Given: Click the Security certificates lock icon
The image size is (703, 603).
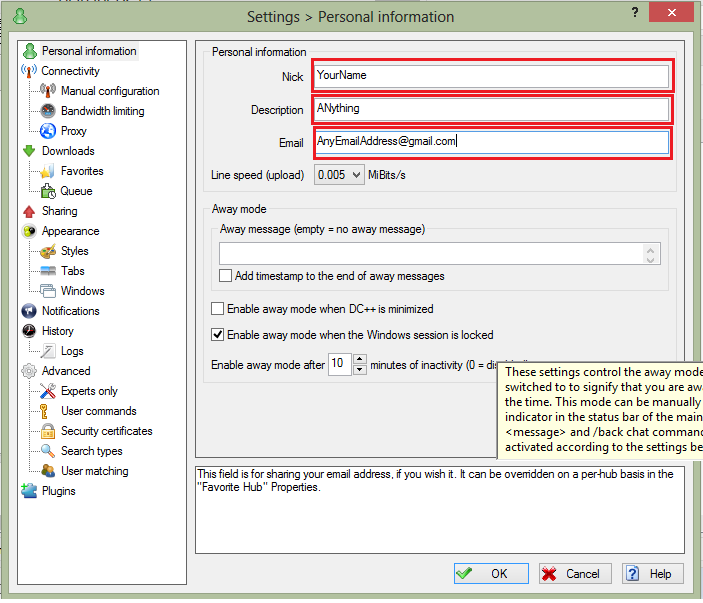Looking at the screenshot, I should click(x=48, y=431).
